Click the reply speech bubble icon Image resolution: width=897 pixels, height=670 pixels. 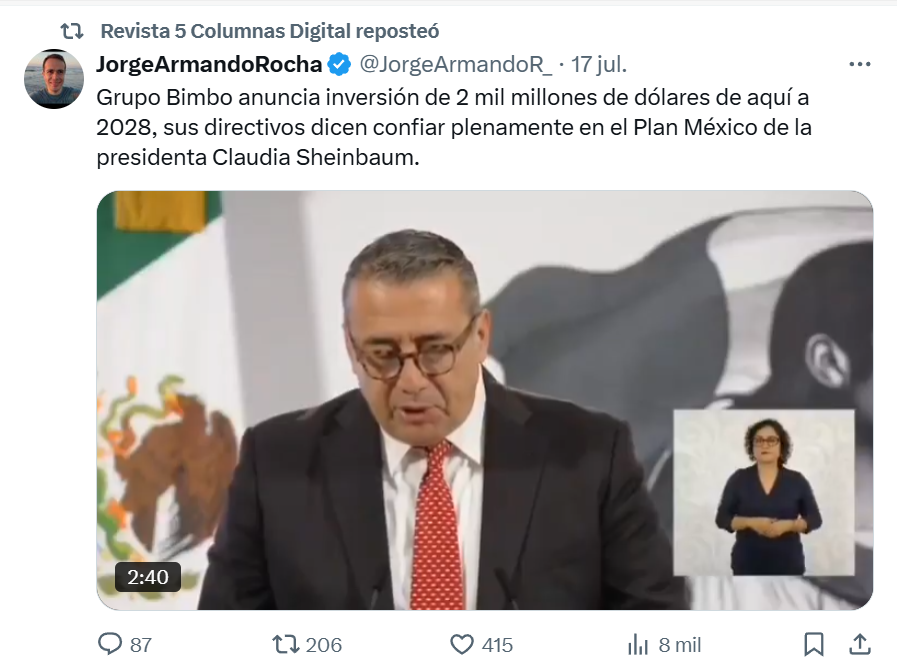tap(110, 644)
